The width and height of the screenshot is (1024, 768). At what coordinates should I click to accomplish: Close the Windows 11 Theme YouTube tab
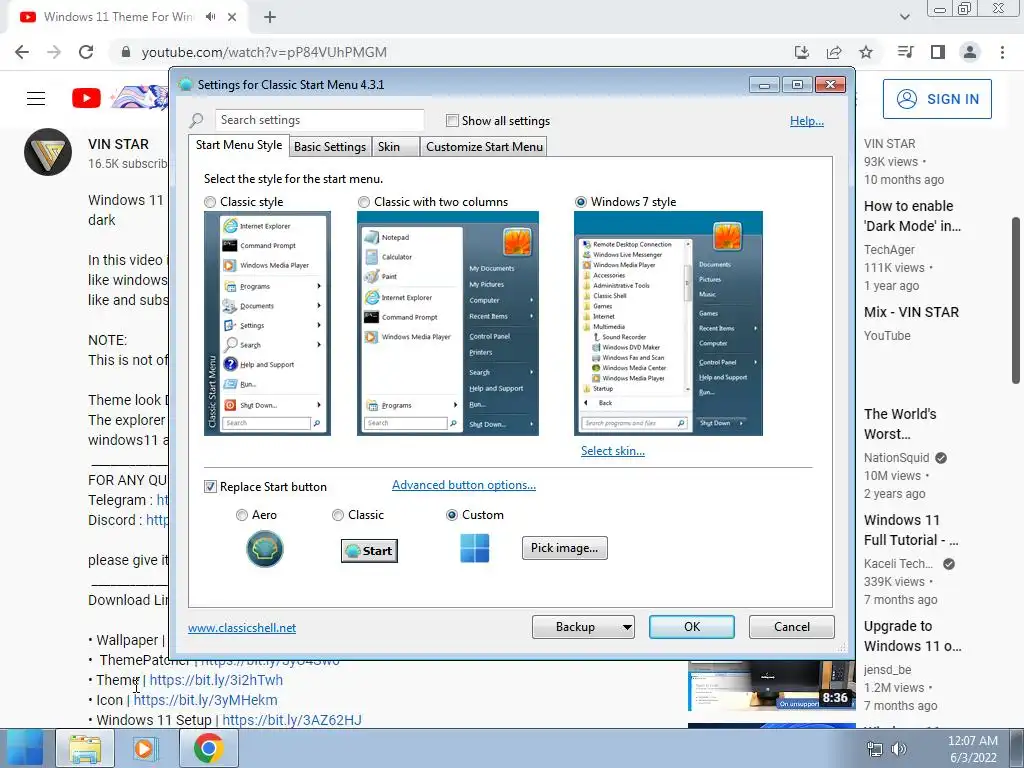(x=232, y=17)
